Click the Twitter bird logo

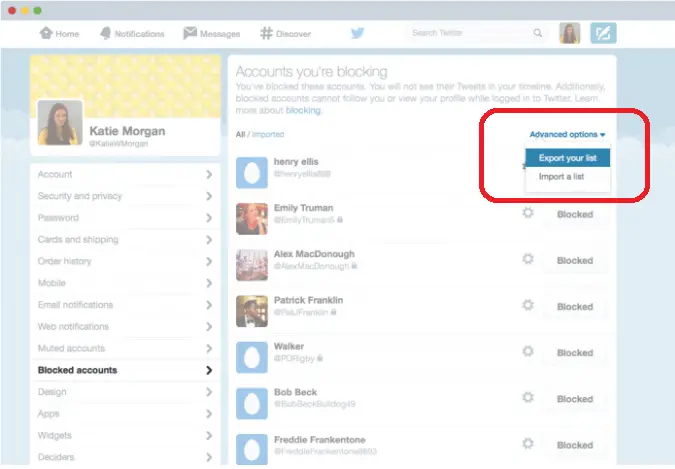[x=357, y=33]
